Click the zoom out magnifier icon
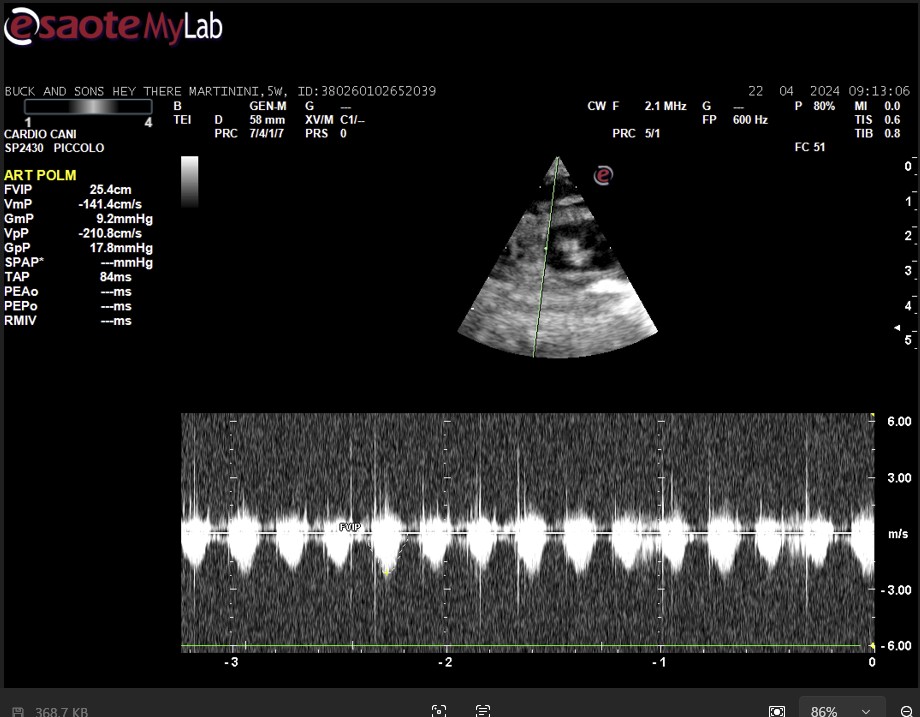 pyautogui.click(x=907, y=711)
